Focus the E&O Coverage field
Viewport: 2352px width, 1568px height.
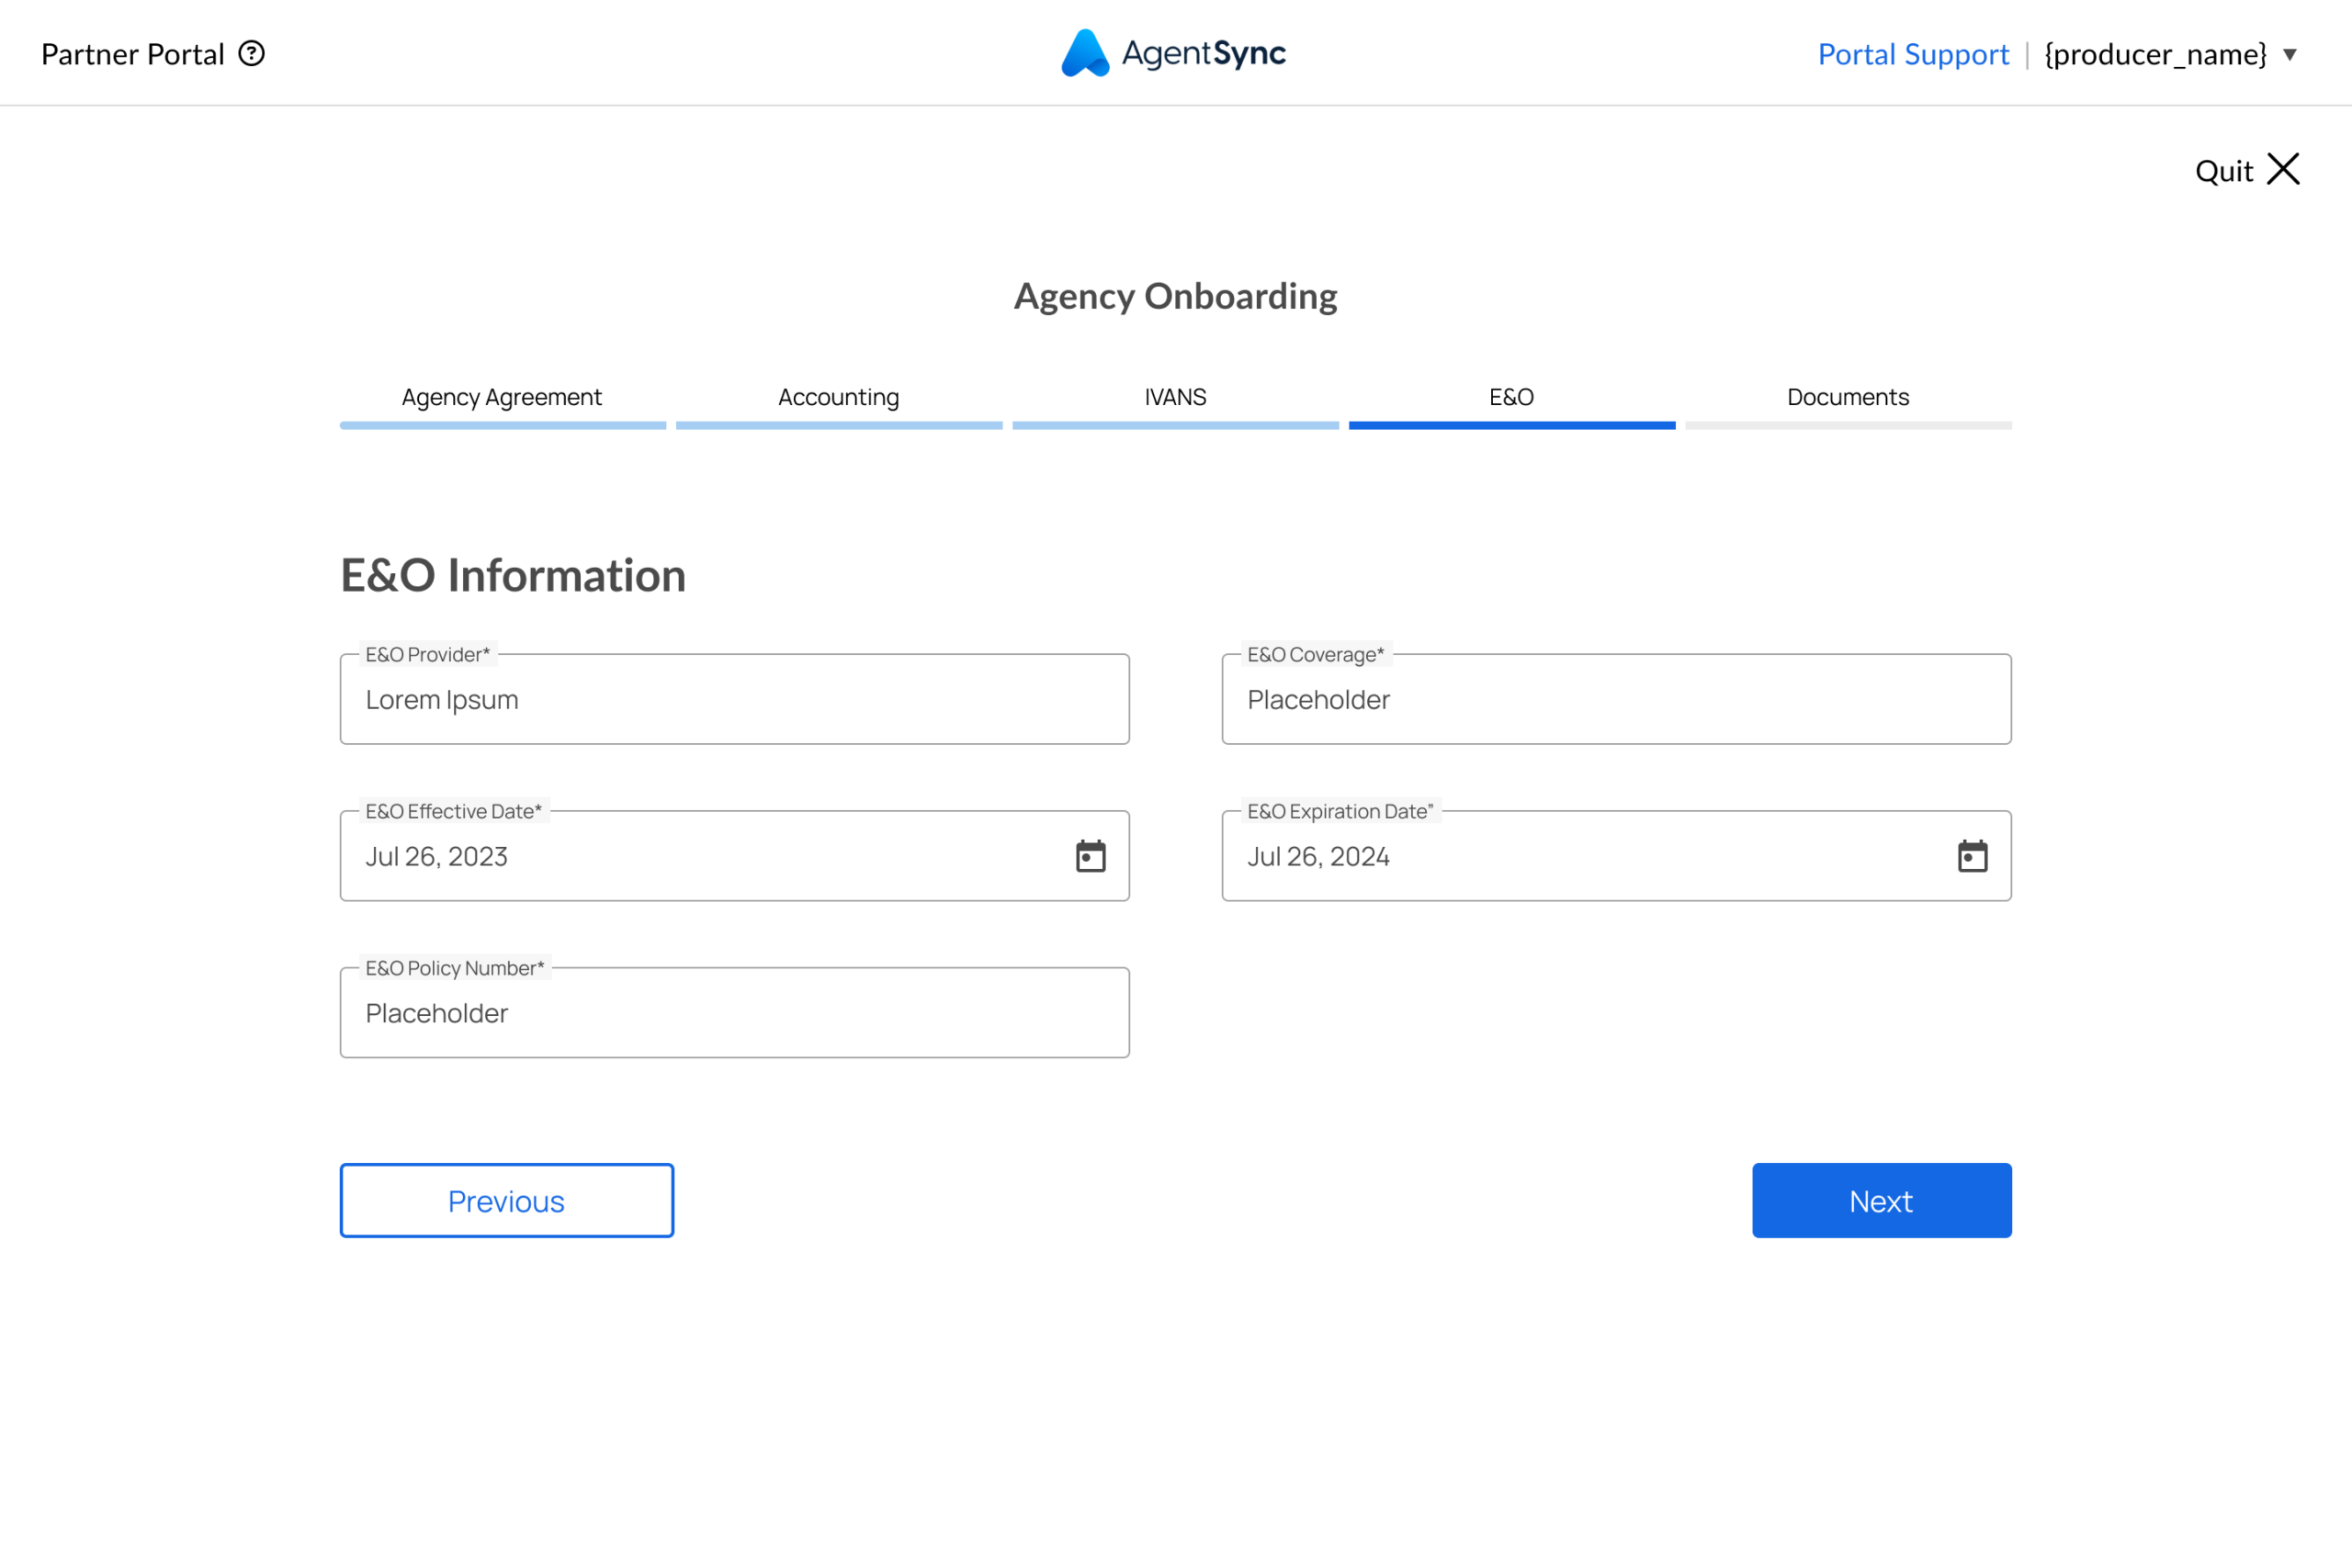point(1616,700)
